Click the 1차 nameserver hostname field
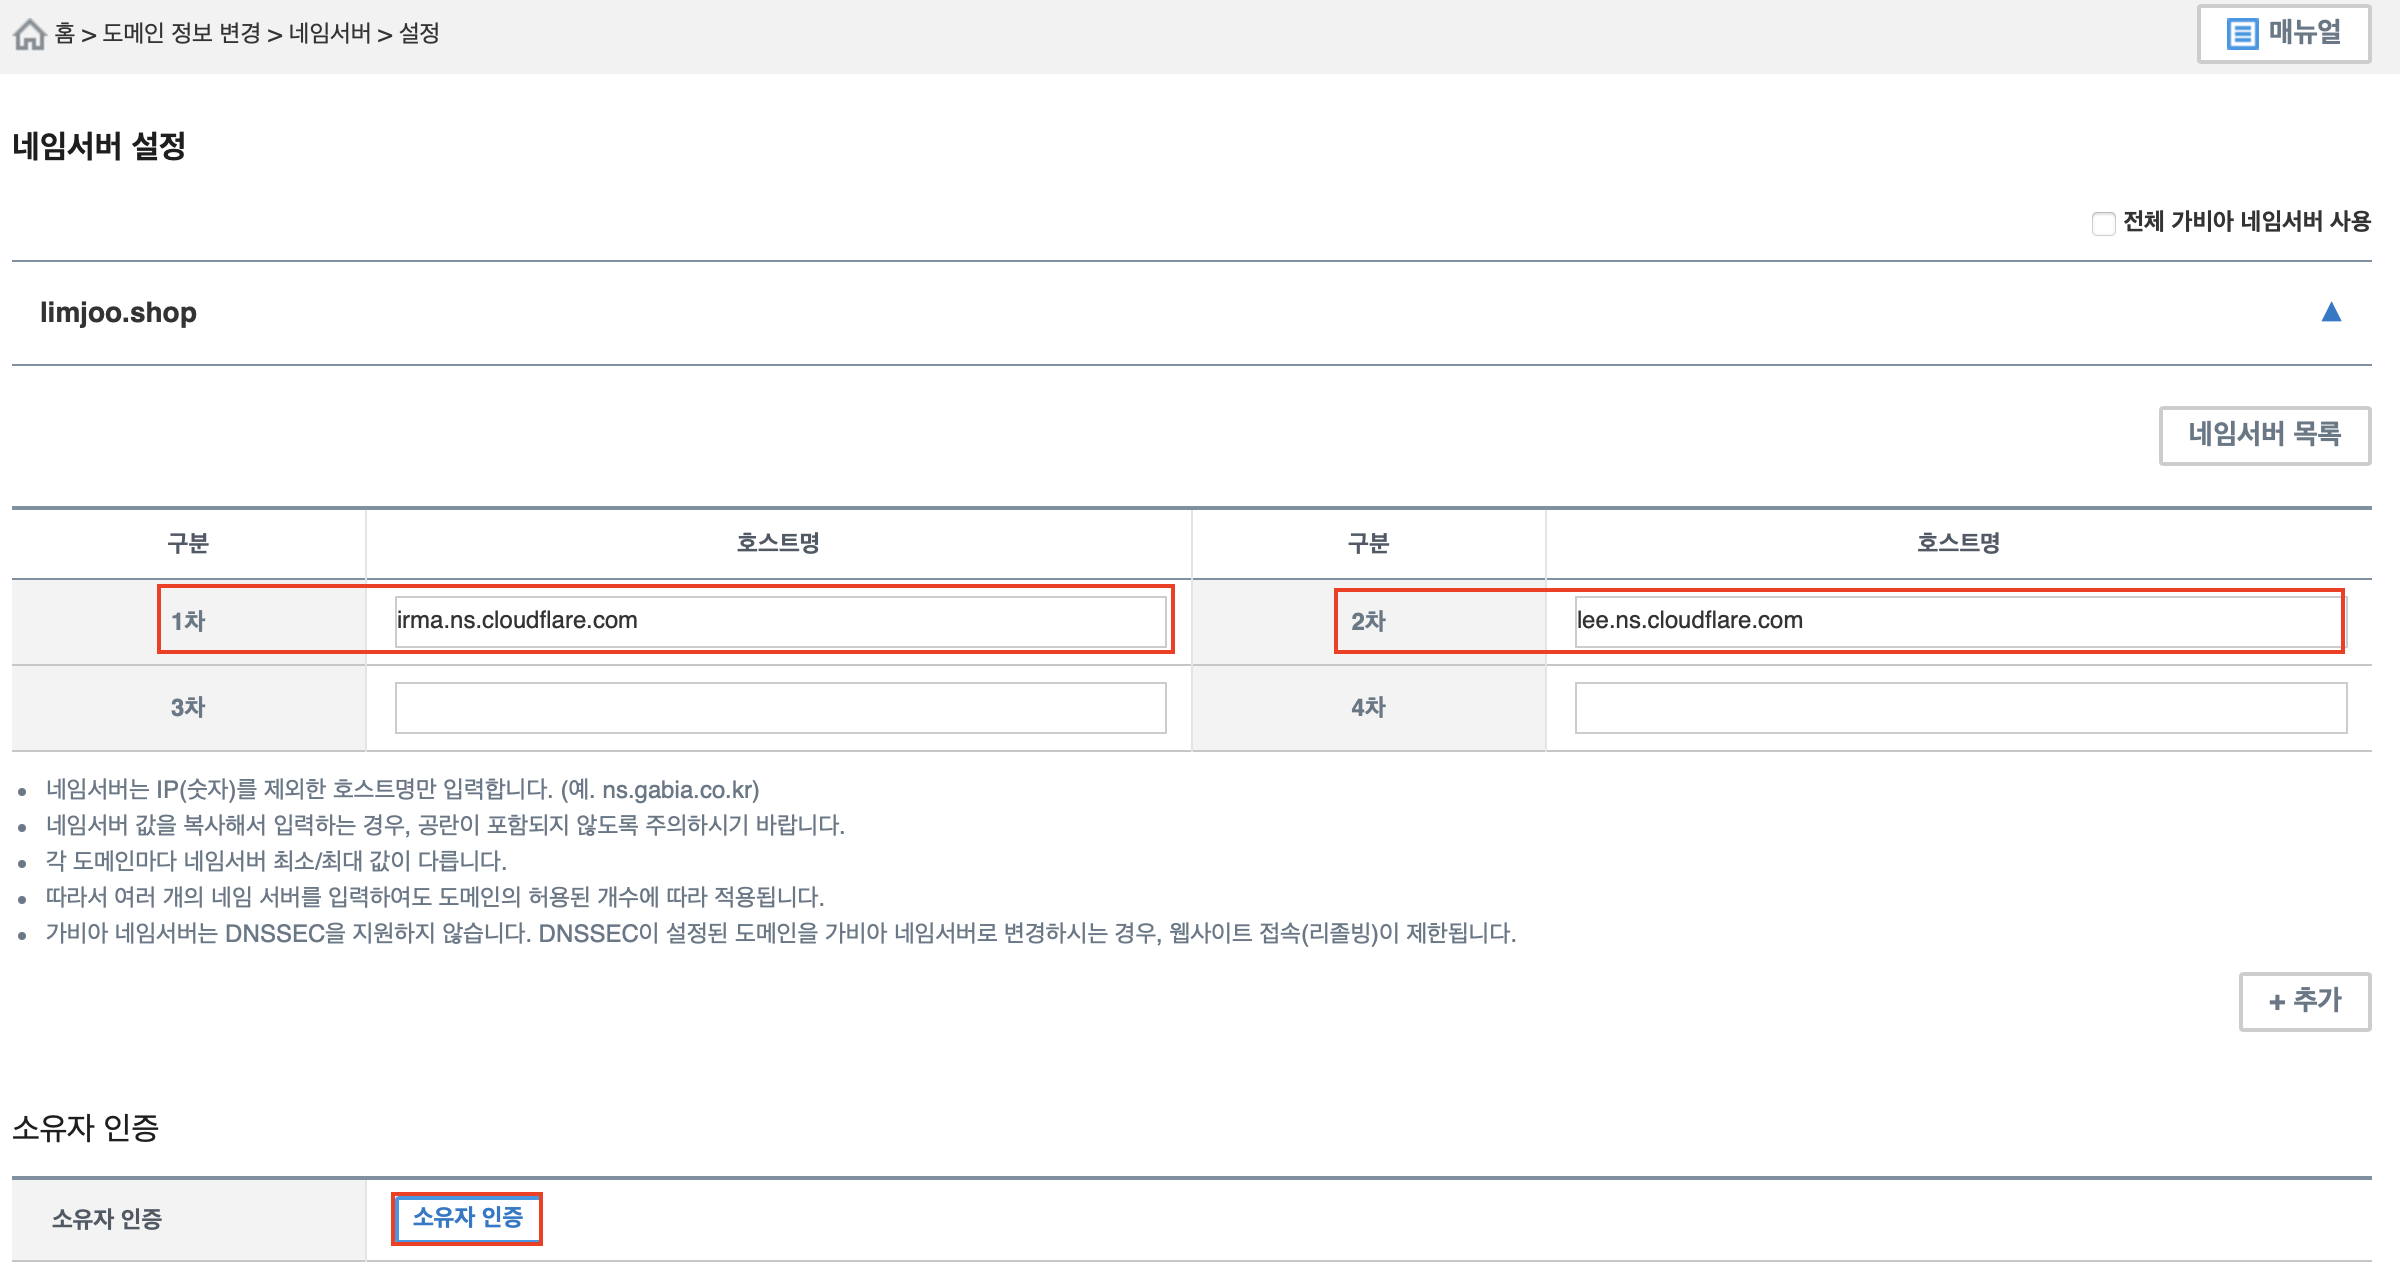2400x1272 pixels. [780, 621]
